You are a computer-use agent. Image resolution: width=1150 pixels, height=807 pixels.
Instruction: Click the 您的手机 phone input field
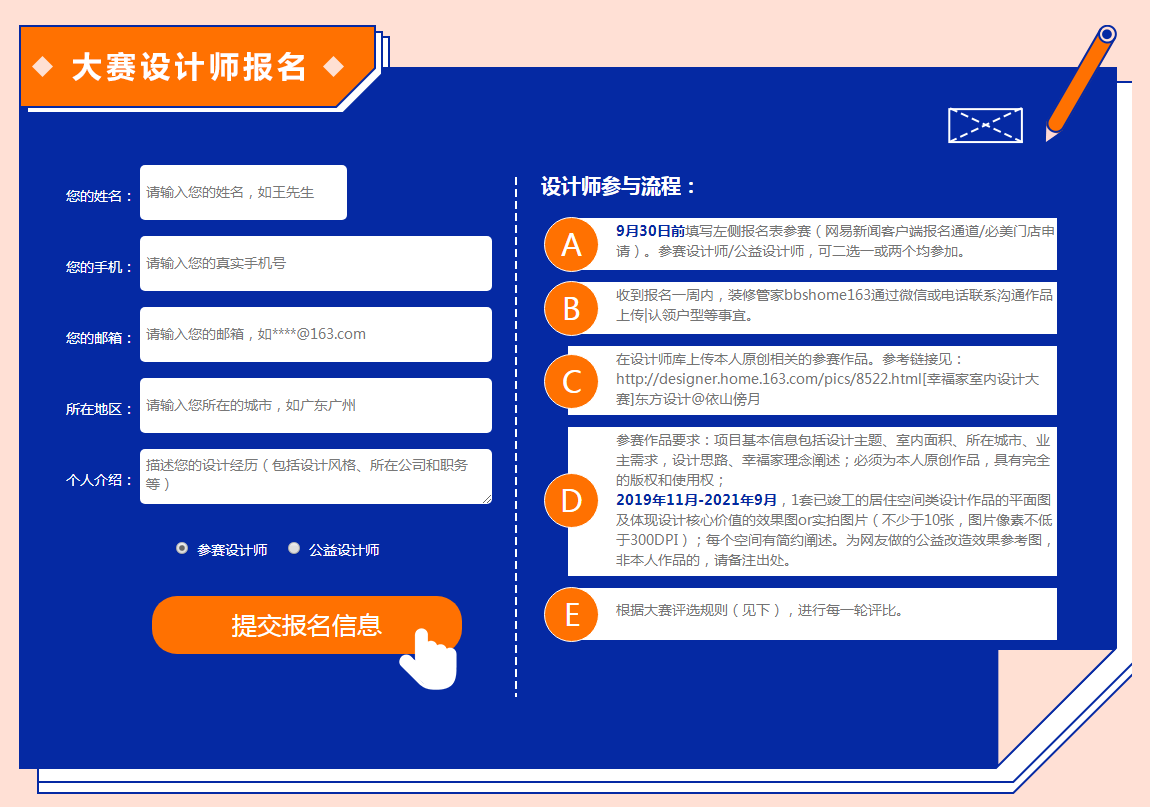pyautogui.click(x=315, y=263)
